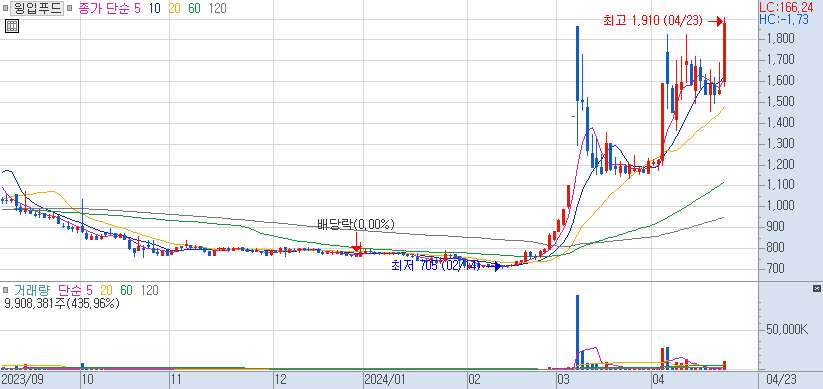Click the red ex-dividend arrow marker

[356, 243]
